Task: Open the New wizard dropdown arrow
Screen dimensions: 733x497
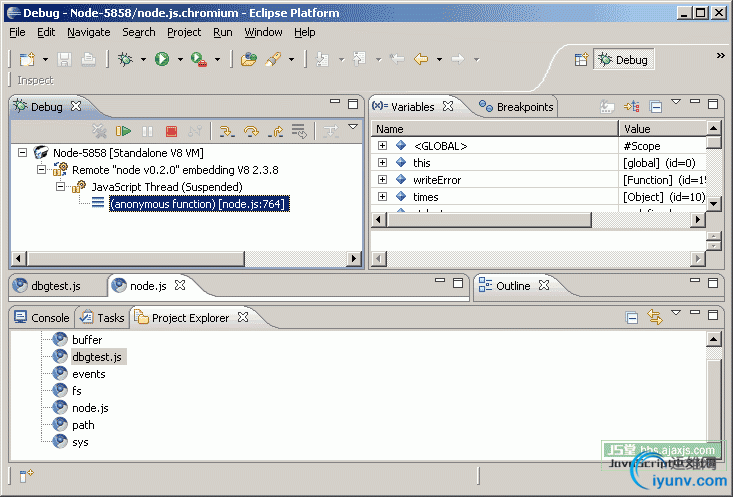Action: [45, 59]
